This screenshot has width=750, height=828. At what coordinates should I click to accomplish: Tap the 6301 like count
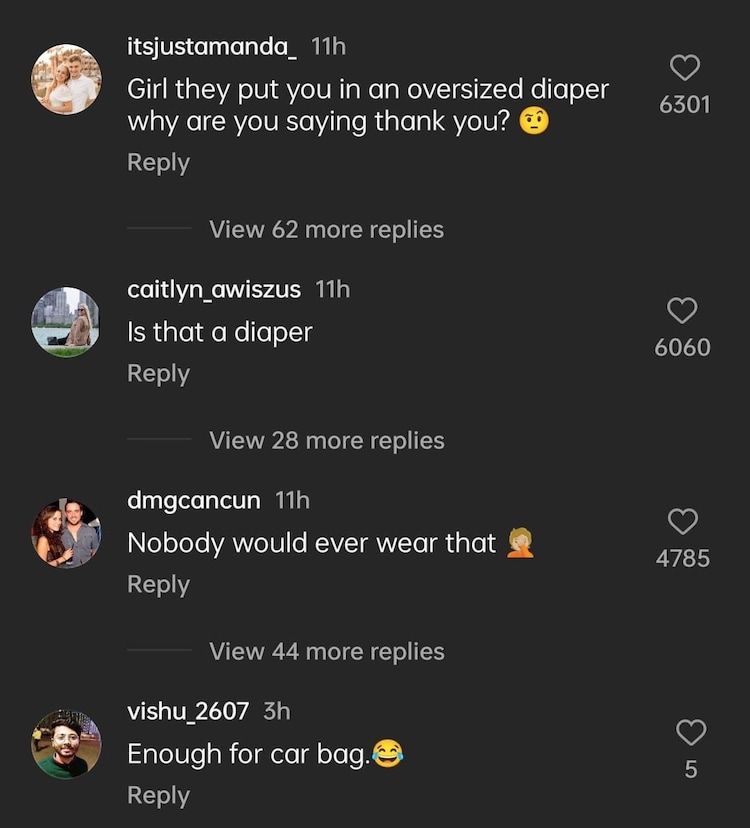[684, 104]
